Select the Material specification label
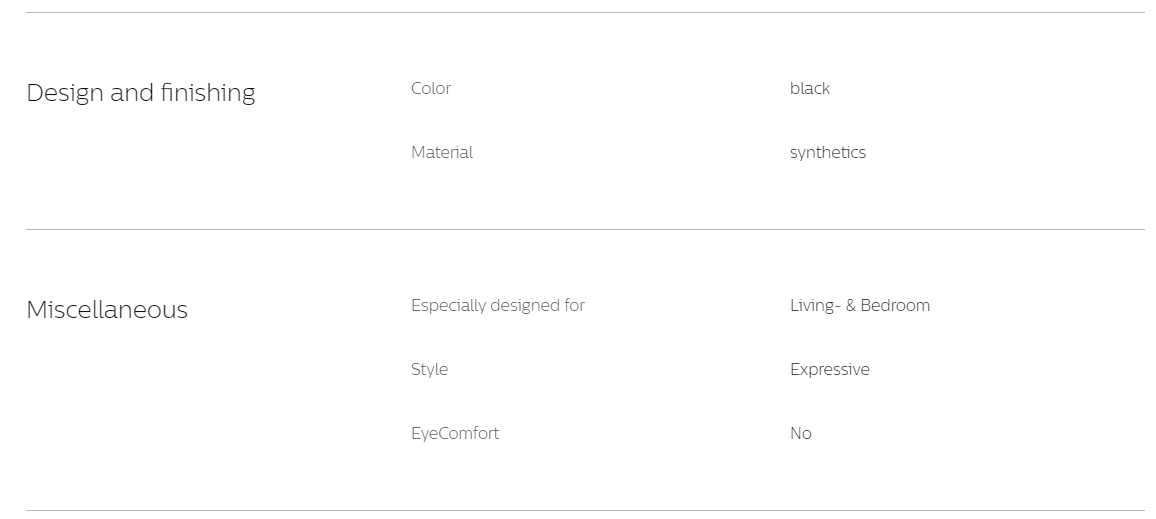The height and width of the screenshot is (519, 1156). (442, 153)
